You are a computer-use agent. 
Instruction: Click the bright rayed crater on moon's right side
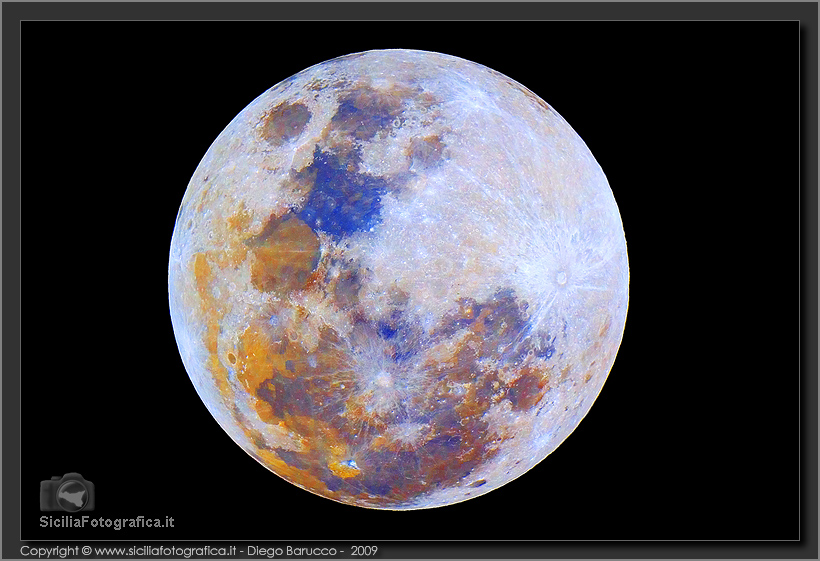tap(562, 278)
